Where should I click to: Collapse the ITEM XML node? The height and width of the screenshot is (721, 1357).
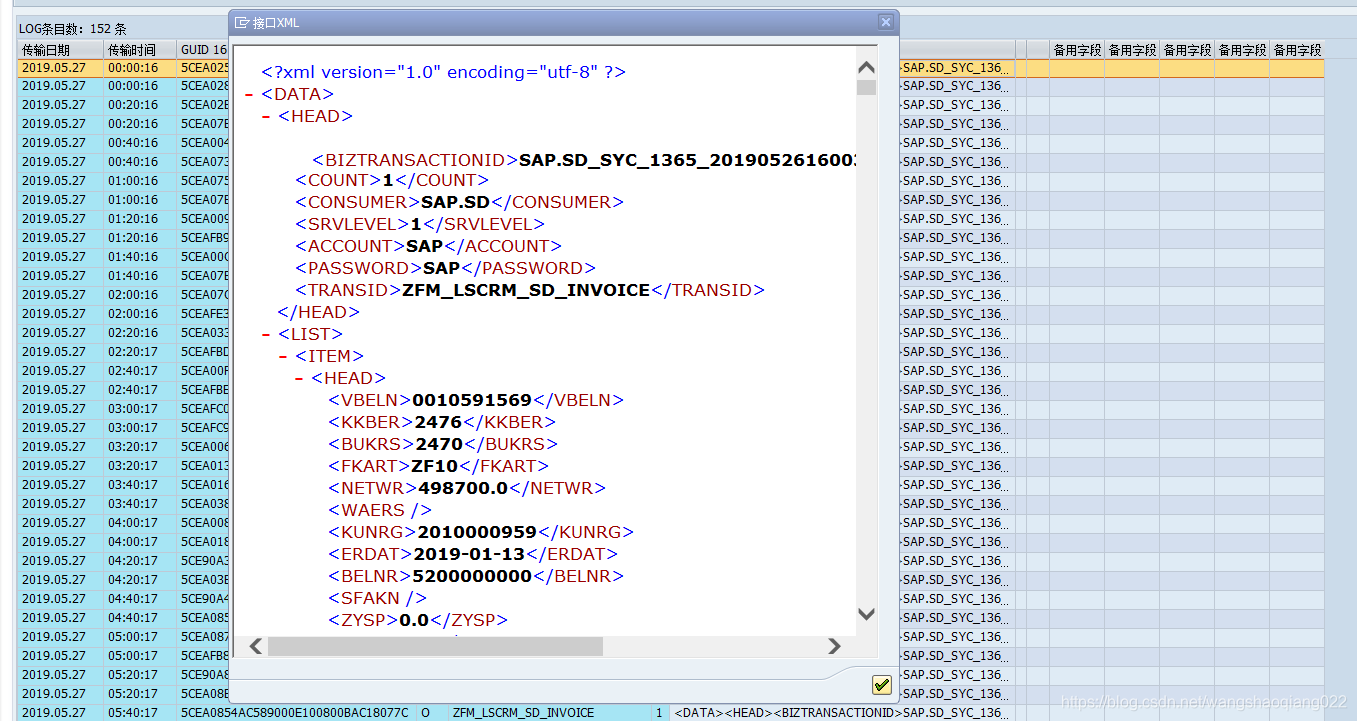[x=283, y=357]
